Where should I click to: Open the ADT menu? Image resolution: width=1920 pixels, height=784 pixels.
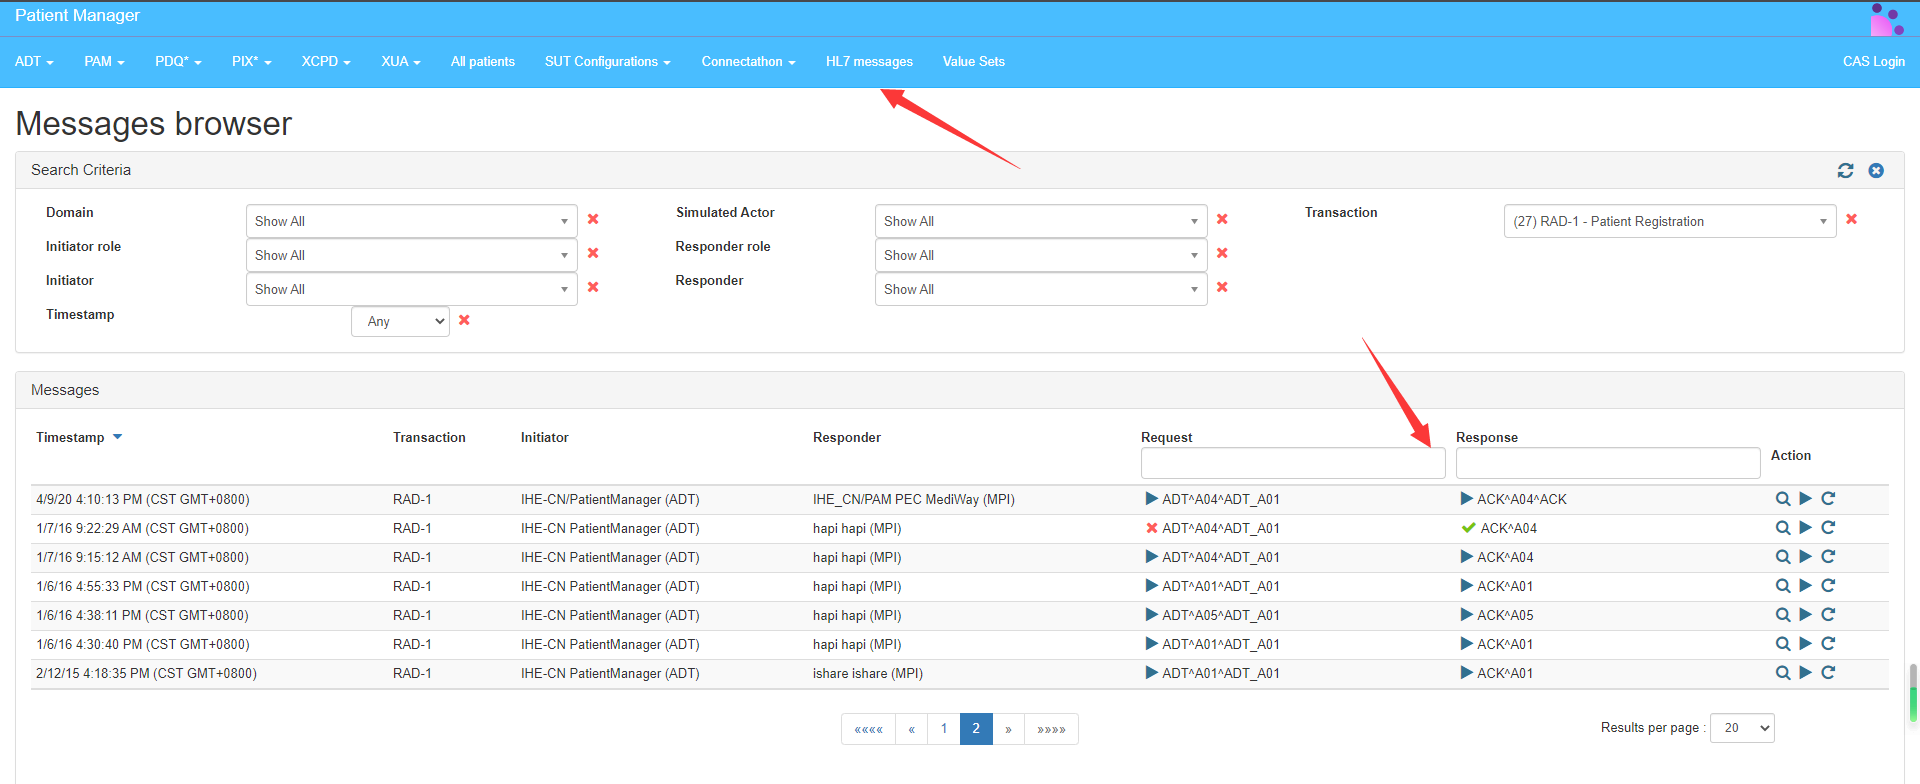coord(34,62)
